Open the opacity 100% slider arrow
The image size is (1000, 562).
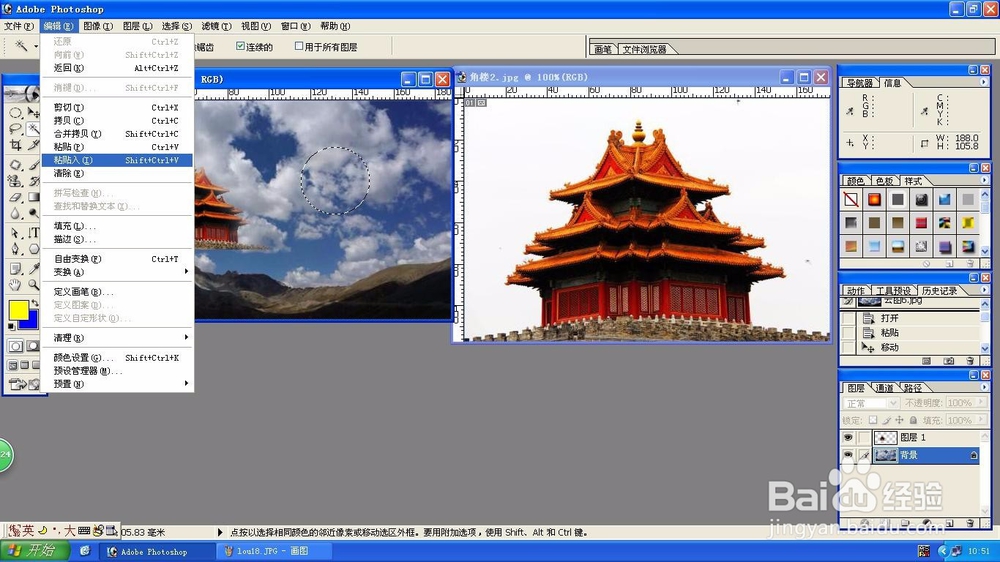pyautogui.click(x=981, y=403)
